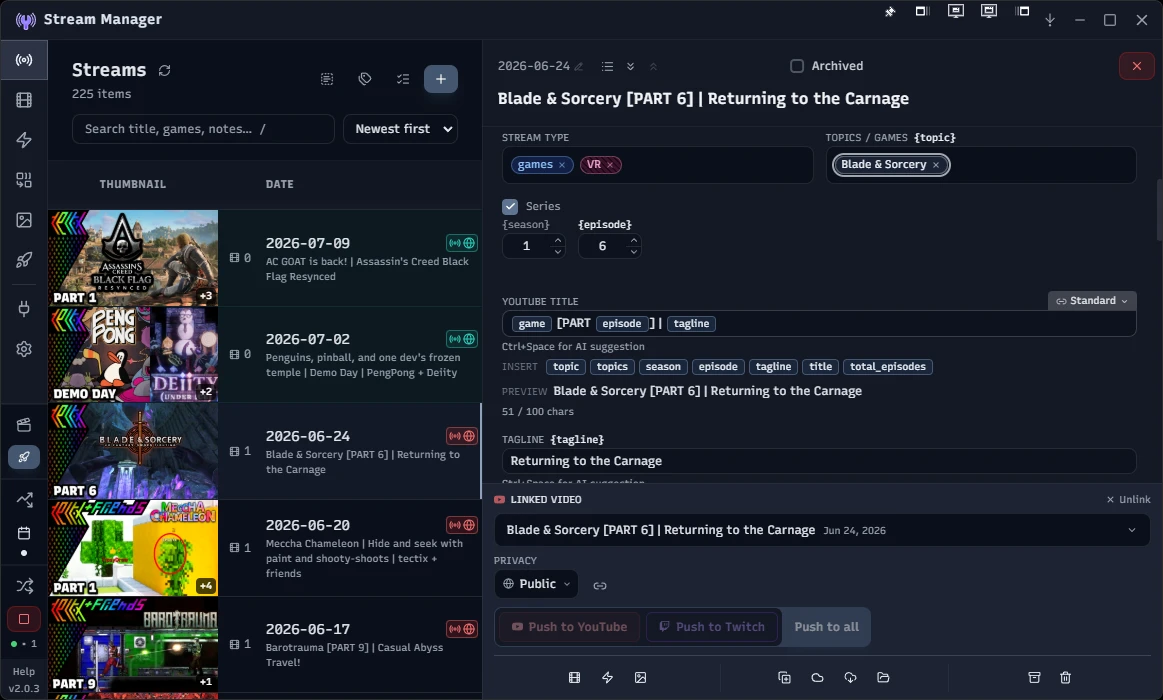Click the red stop square in sidebar

(24, 618)
